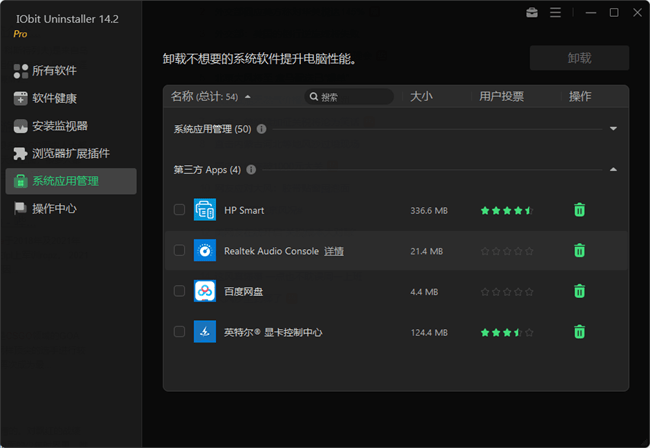Click the 卸载 button
The width and height of the screenshot is (650, 448).
click(x=579, y=58)
